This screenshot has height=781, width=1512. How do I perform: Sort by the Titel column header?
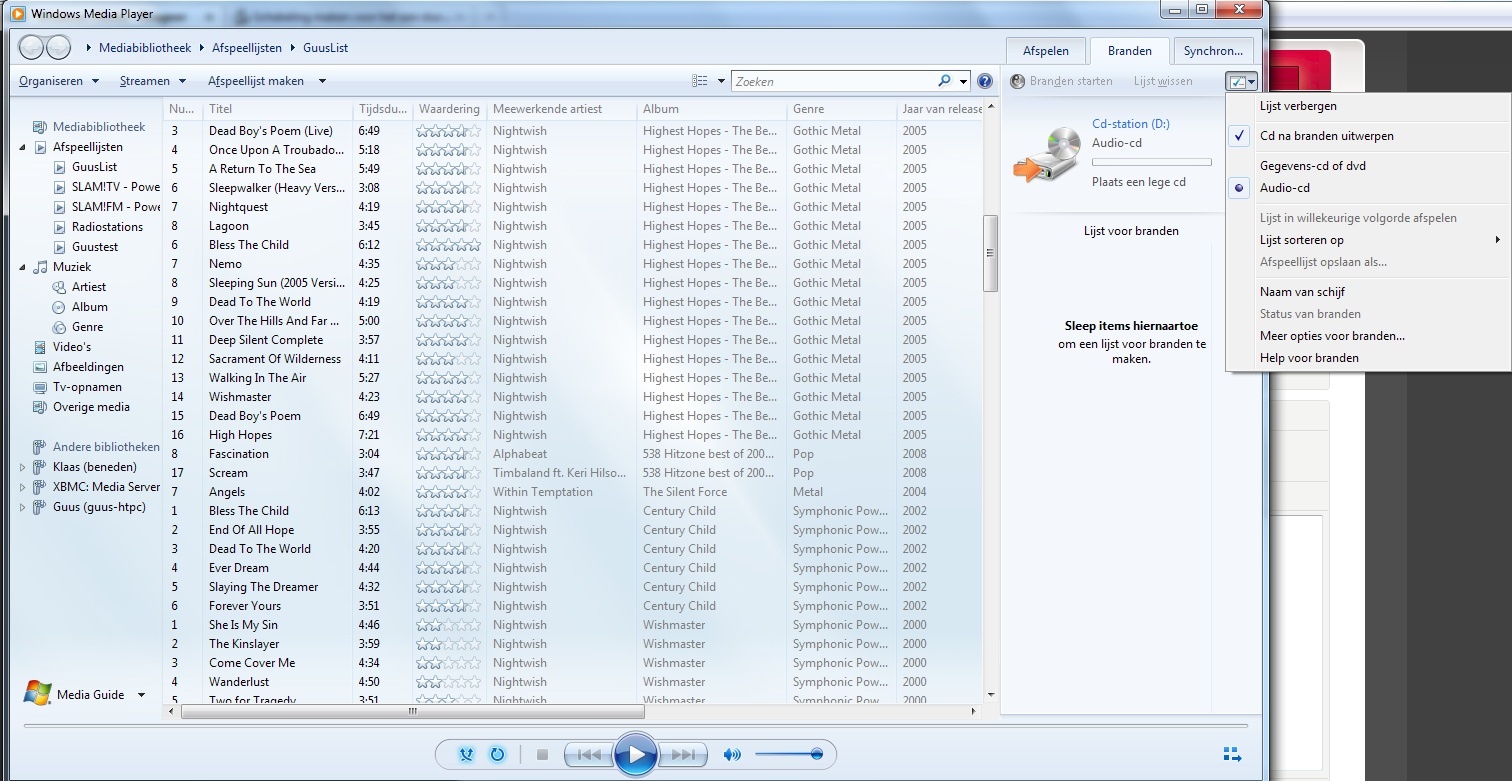point(278,109)
